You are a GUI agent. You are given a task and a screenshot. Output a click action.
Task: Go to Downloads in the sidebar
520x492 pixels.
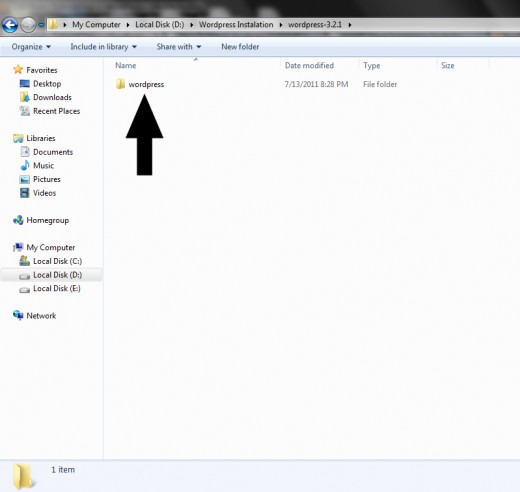[x=52, y=97]
